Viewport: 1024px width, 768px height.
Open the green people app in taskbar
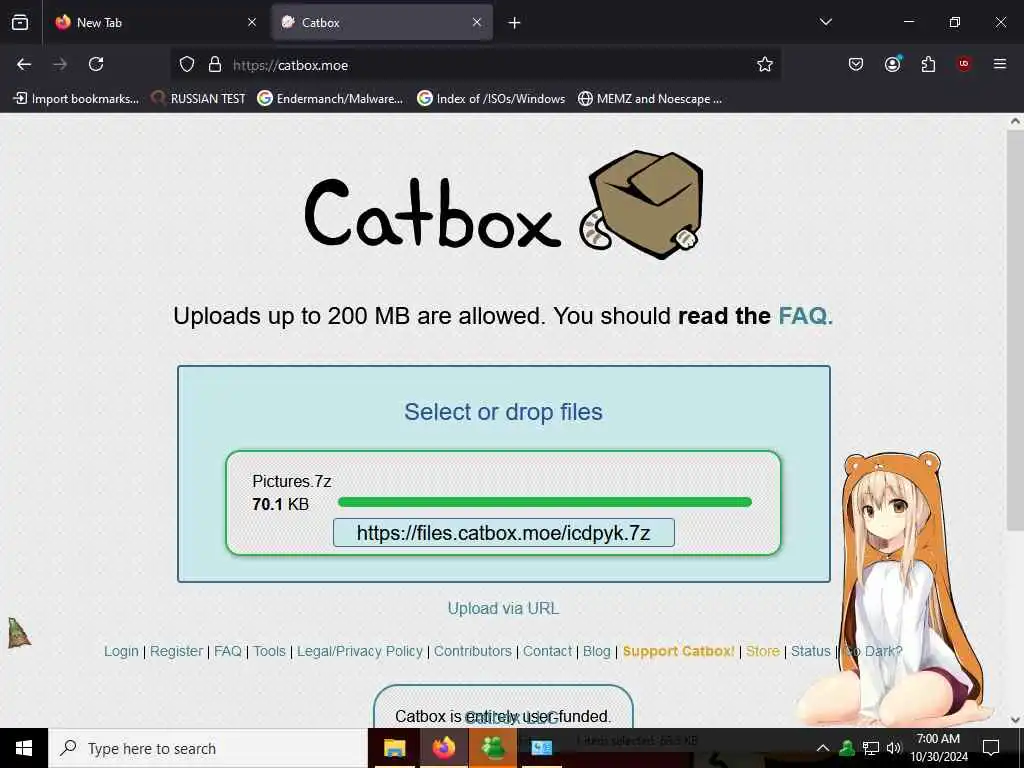492,748
